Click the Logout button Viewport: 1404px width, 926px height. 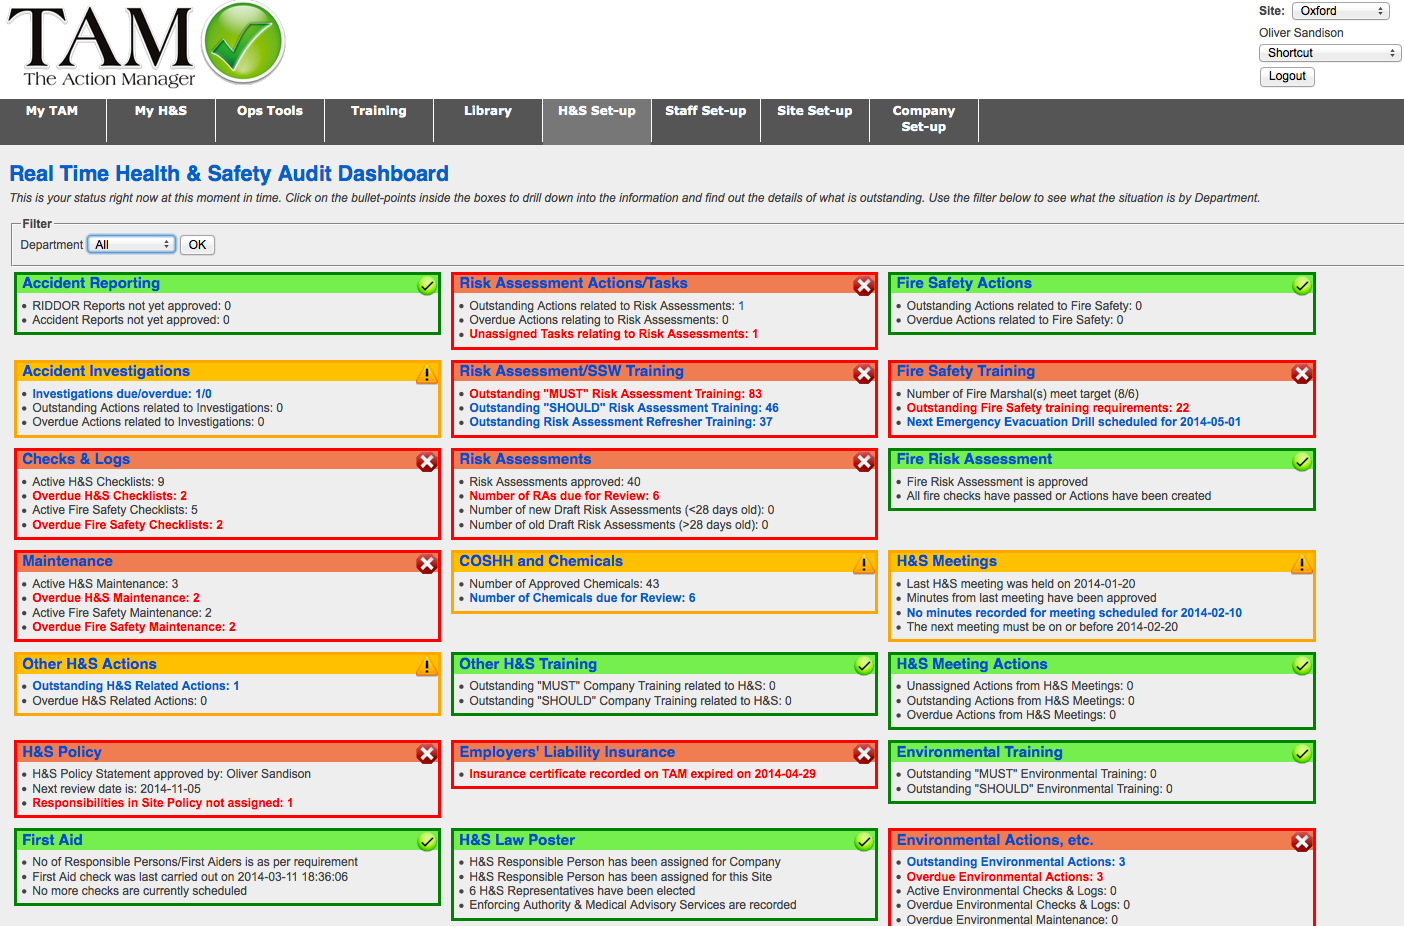click(1287, 77)
